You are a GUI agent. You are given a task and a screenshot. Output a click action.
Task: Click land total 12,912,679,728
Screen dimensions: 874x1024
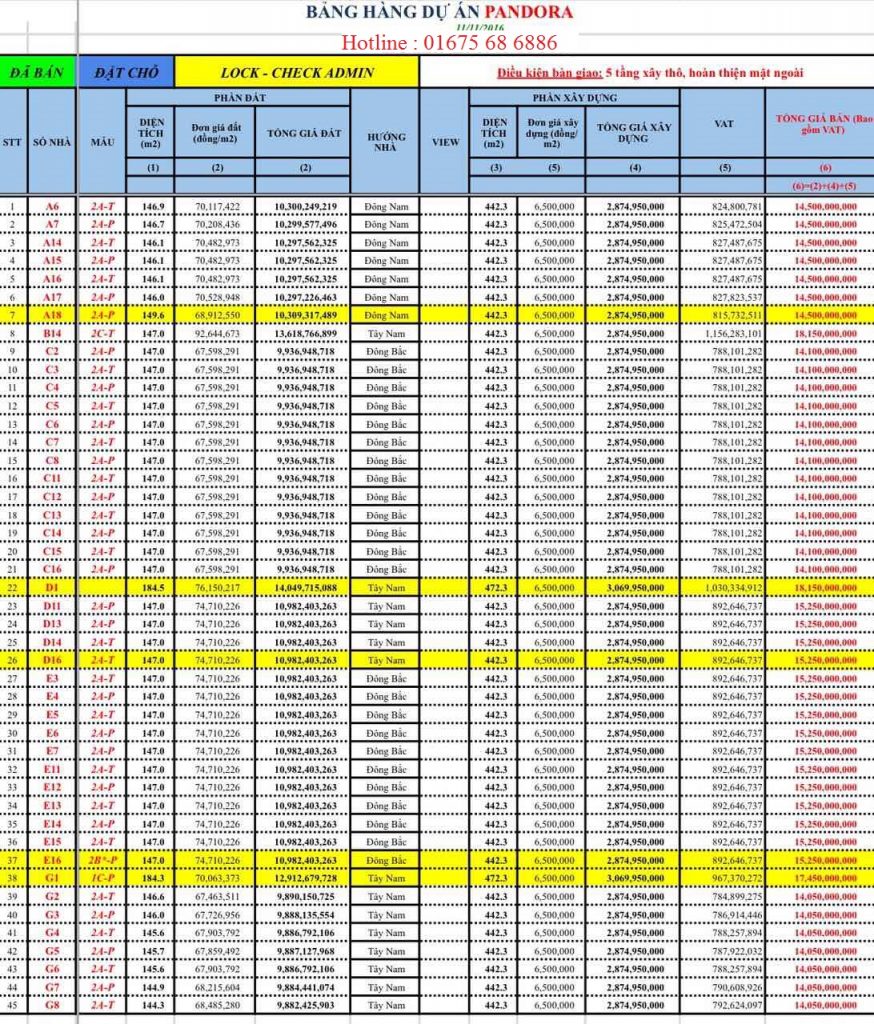coord(306,878)
